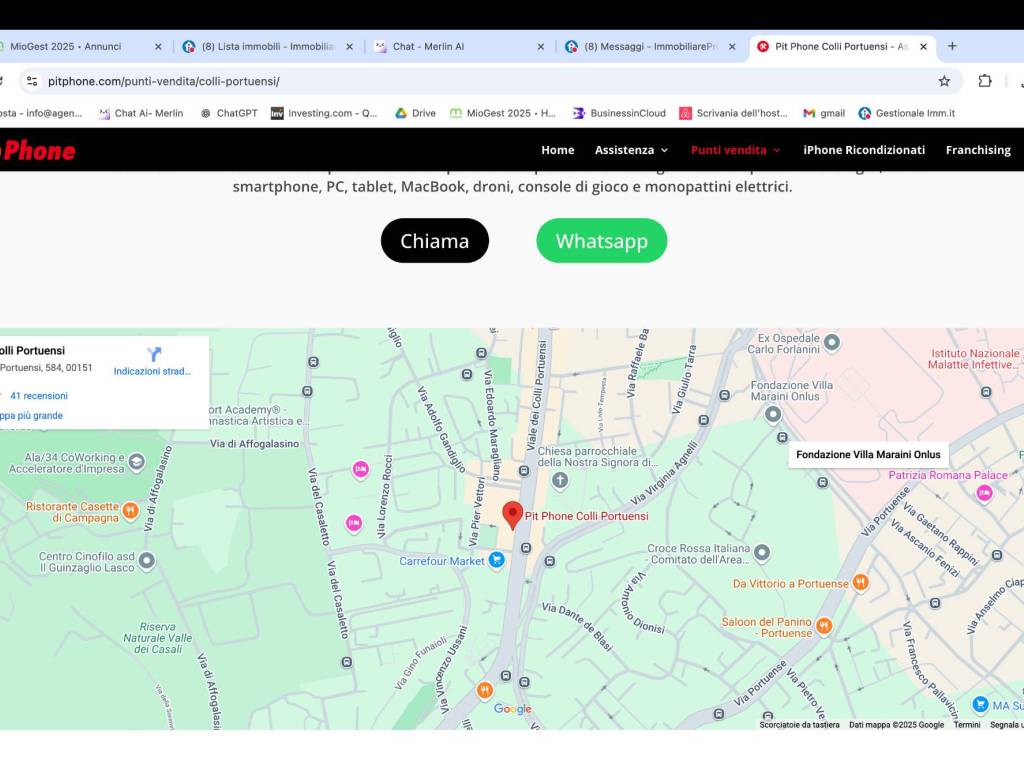Click the Google logo on the map
This screenshot has width=1024, height=768.
point(513,709)
